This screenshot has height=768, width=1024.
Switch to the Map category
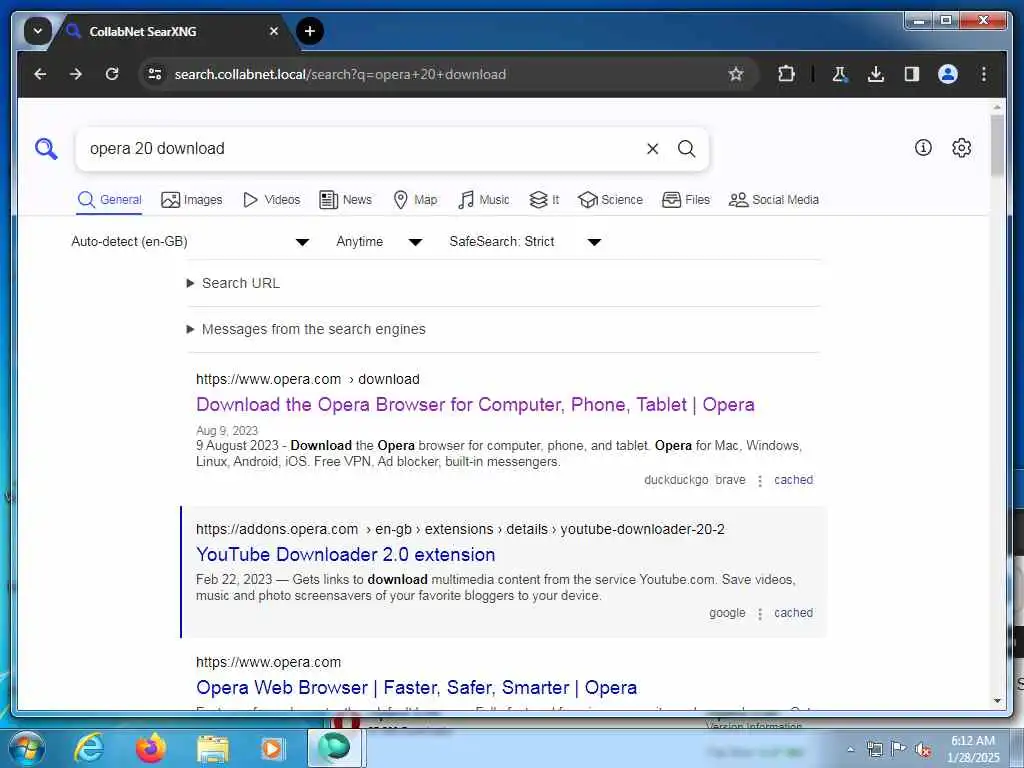coord(415,200)
